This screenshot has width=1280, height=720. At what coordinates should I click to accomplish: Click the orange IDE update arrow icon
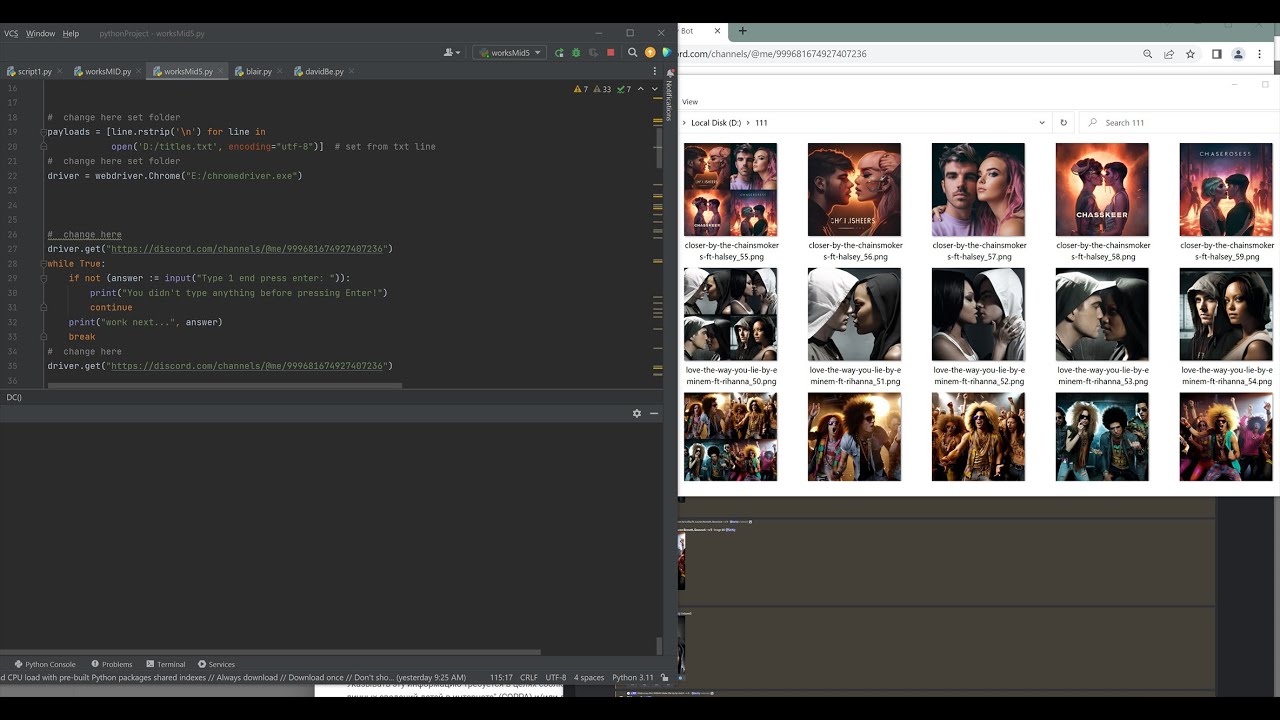[650, 53]
